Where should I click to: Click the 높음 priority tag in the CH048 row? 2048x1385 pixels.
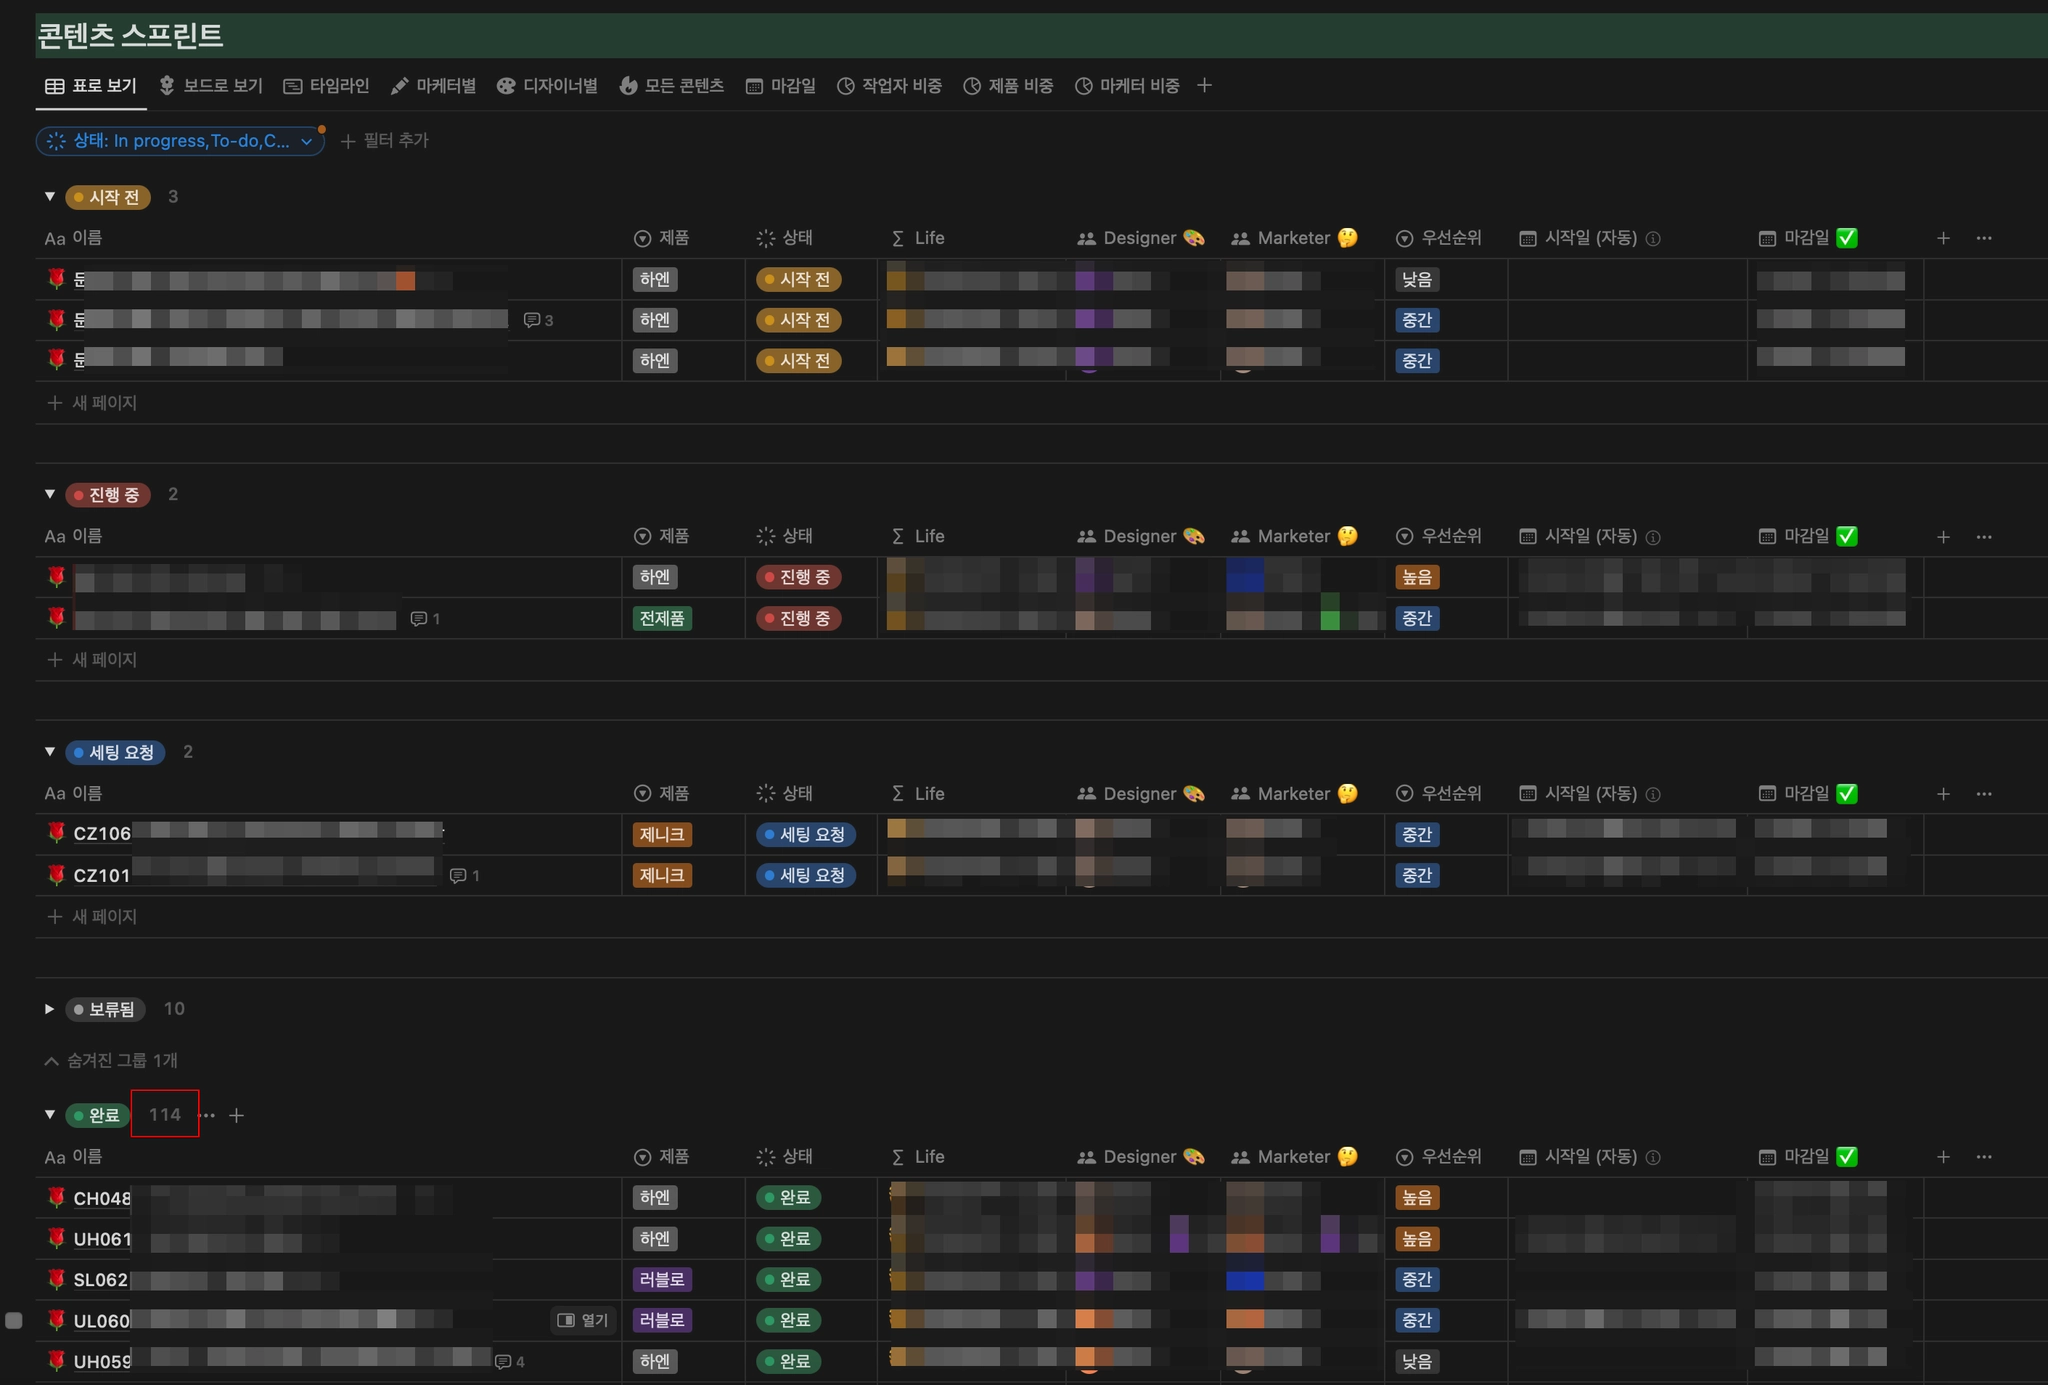tap(1416, 1198)
